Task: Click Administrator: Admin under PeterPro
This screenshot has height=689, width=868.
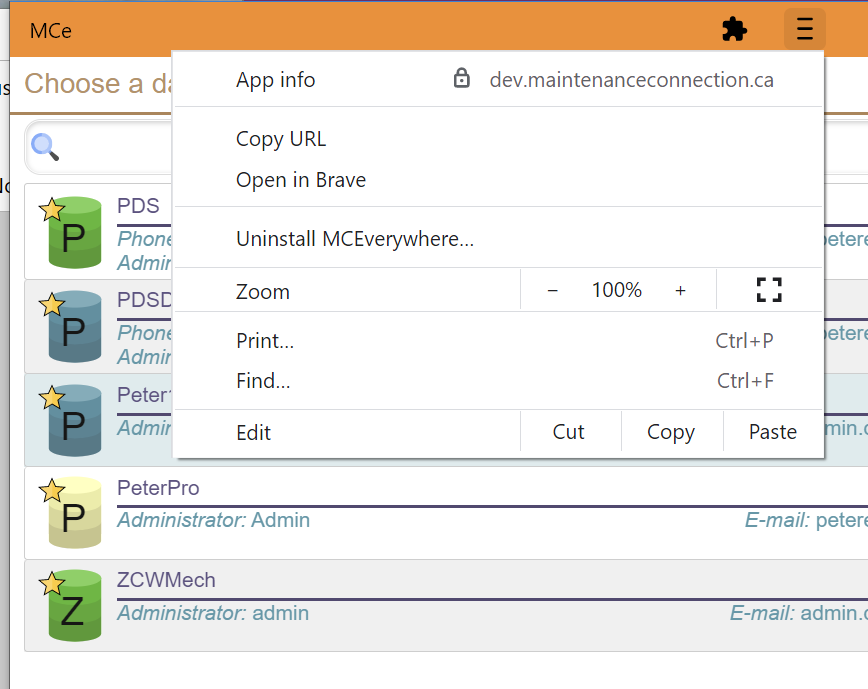Action: (213, 520)
